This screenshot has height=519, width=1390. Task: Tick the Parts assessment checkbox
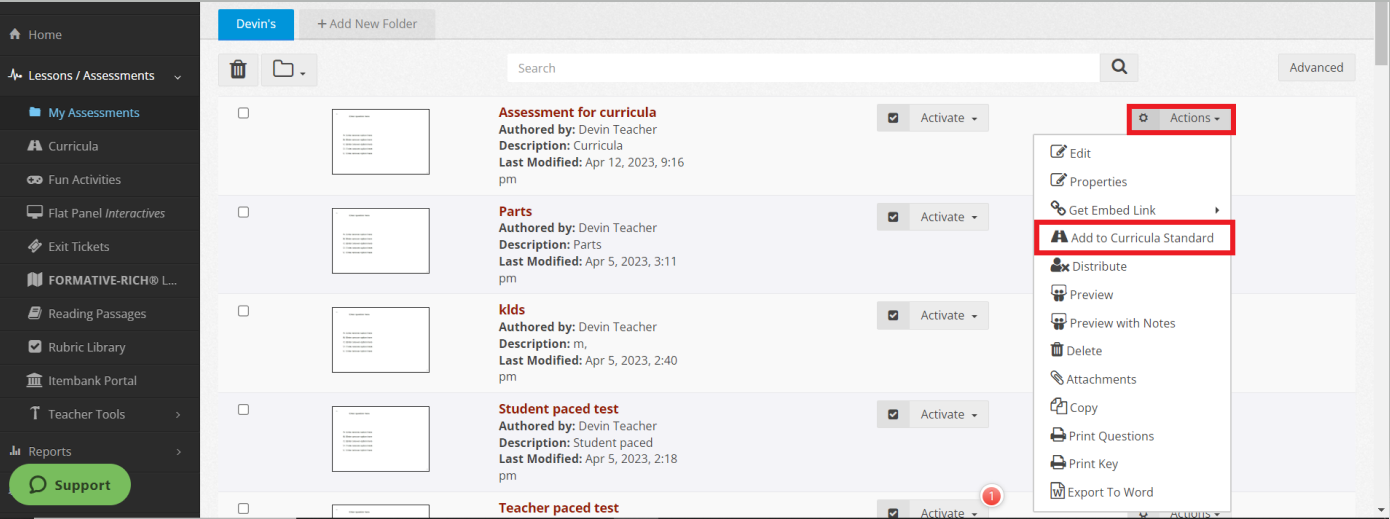pos(243,212)
